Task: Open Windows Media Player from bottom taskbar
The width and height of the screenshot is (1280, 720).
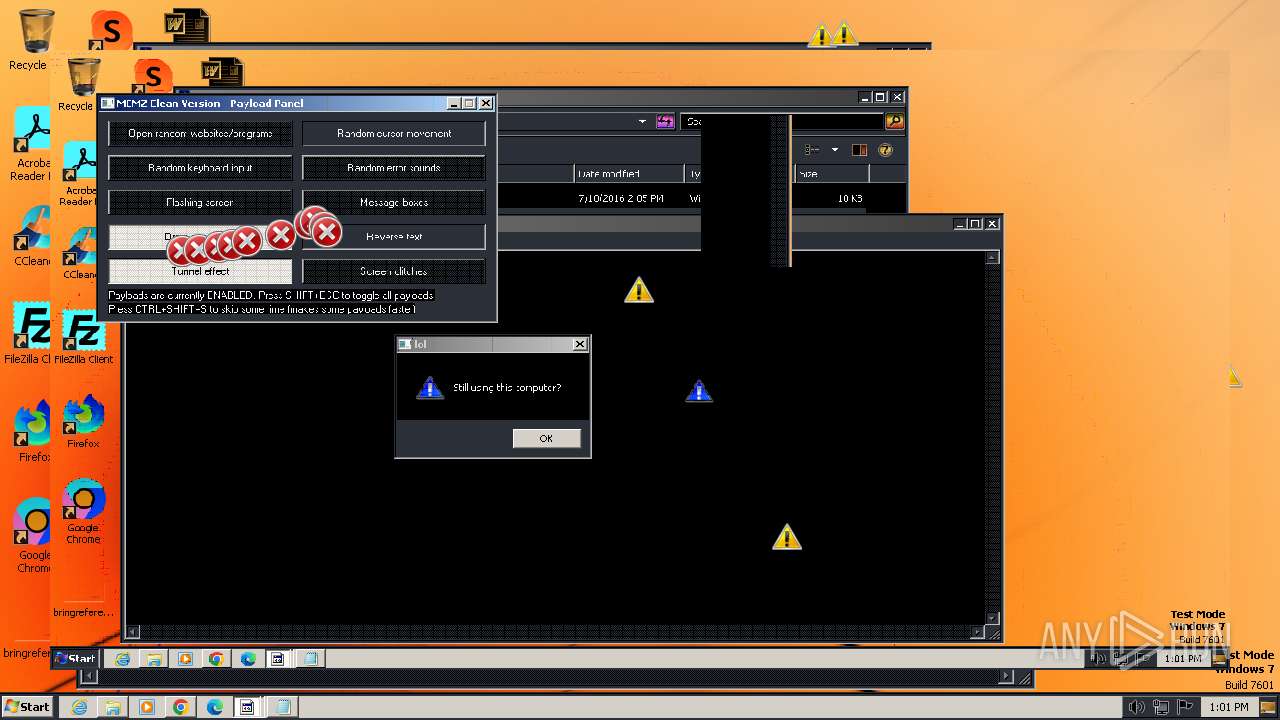Action: 147,707
